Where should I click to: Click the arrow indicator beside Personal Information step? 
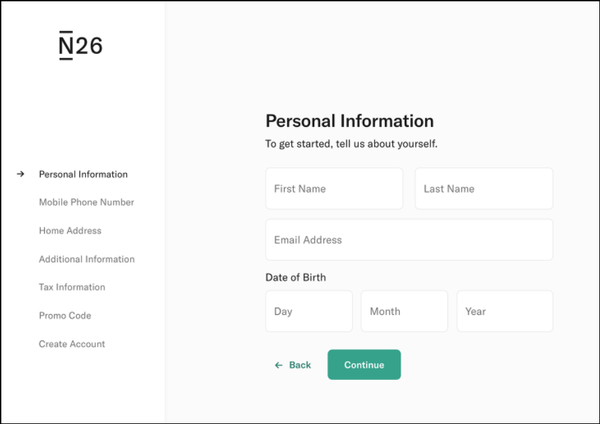pyautogui.click(x=20, y=174)
